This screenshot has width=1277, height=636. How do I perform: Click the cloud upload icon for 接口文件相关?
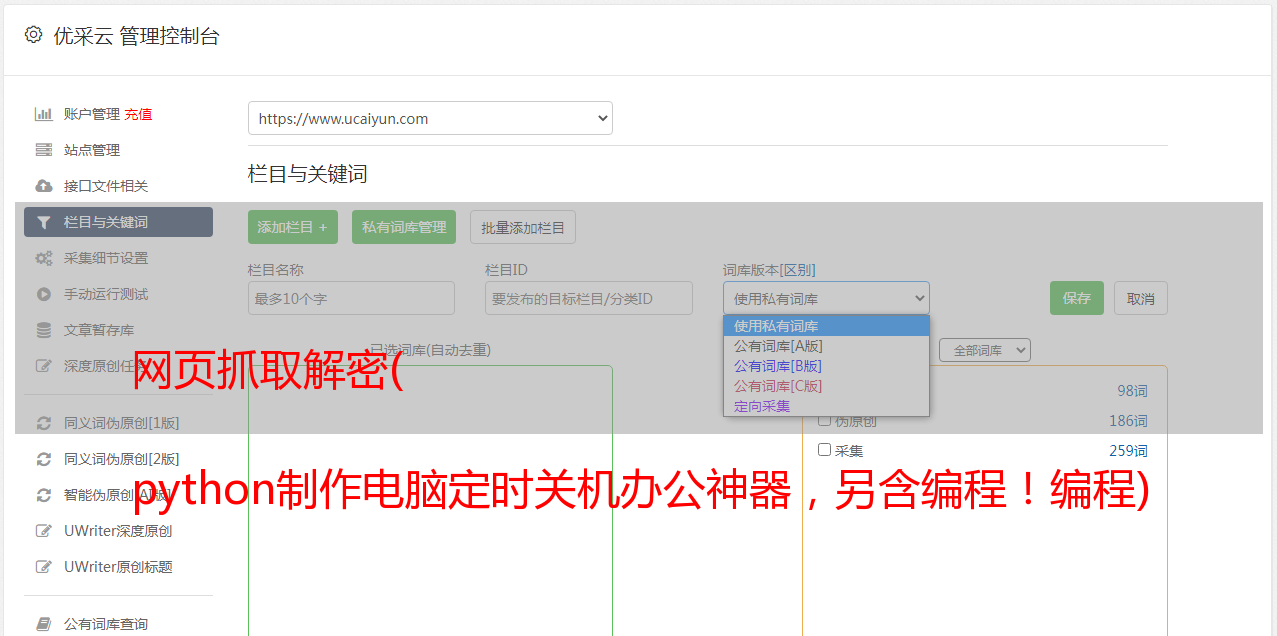click(43, 186)
